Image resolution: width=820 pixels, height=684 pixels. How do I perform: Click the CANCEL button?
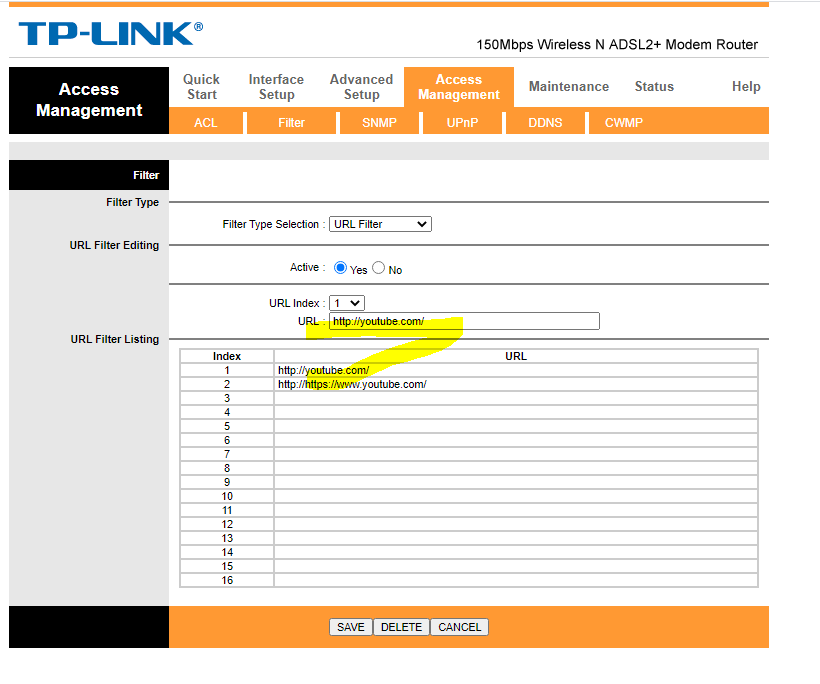(x=459, y=628)
